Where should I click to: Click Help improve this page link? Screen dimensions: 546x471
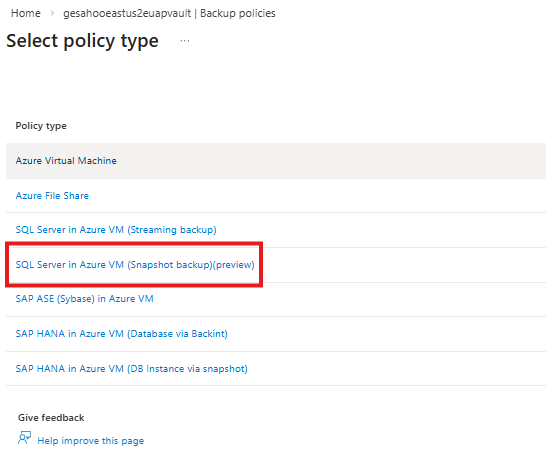(91, 441)
